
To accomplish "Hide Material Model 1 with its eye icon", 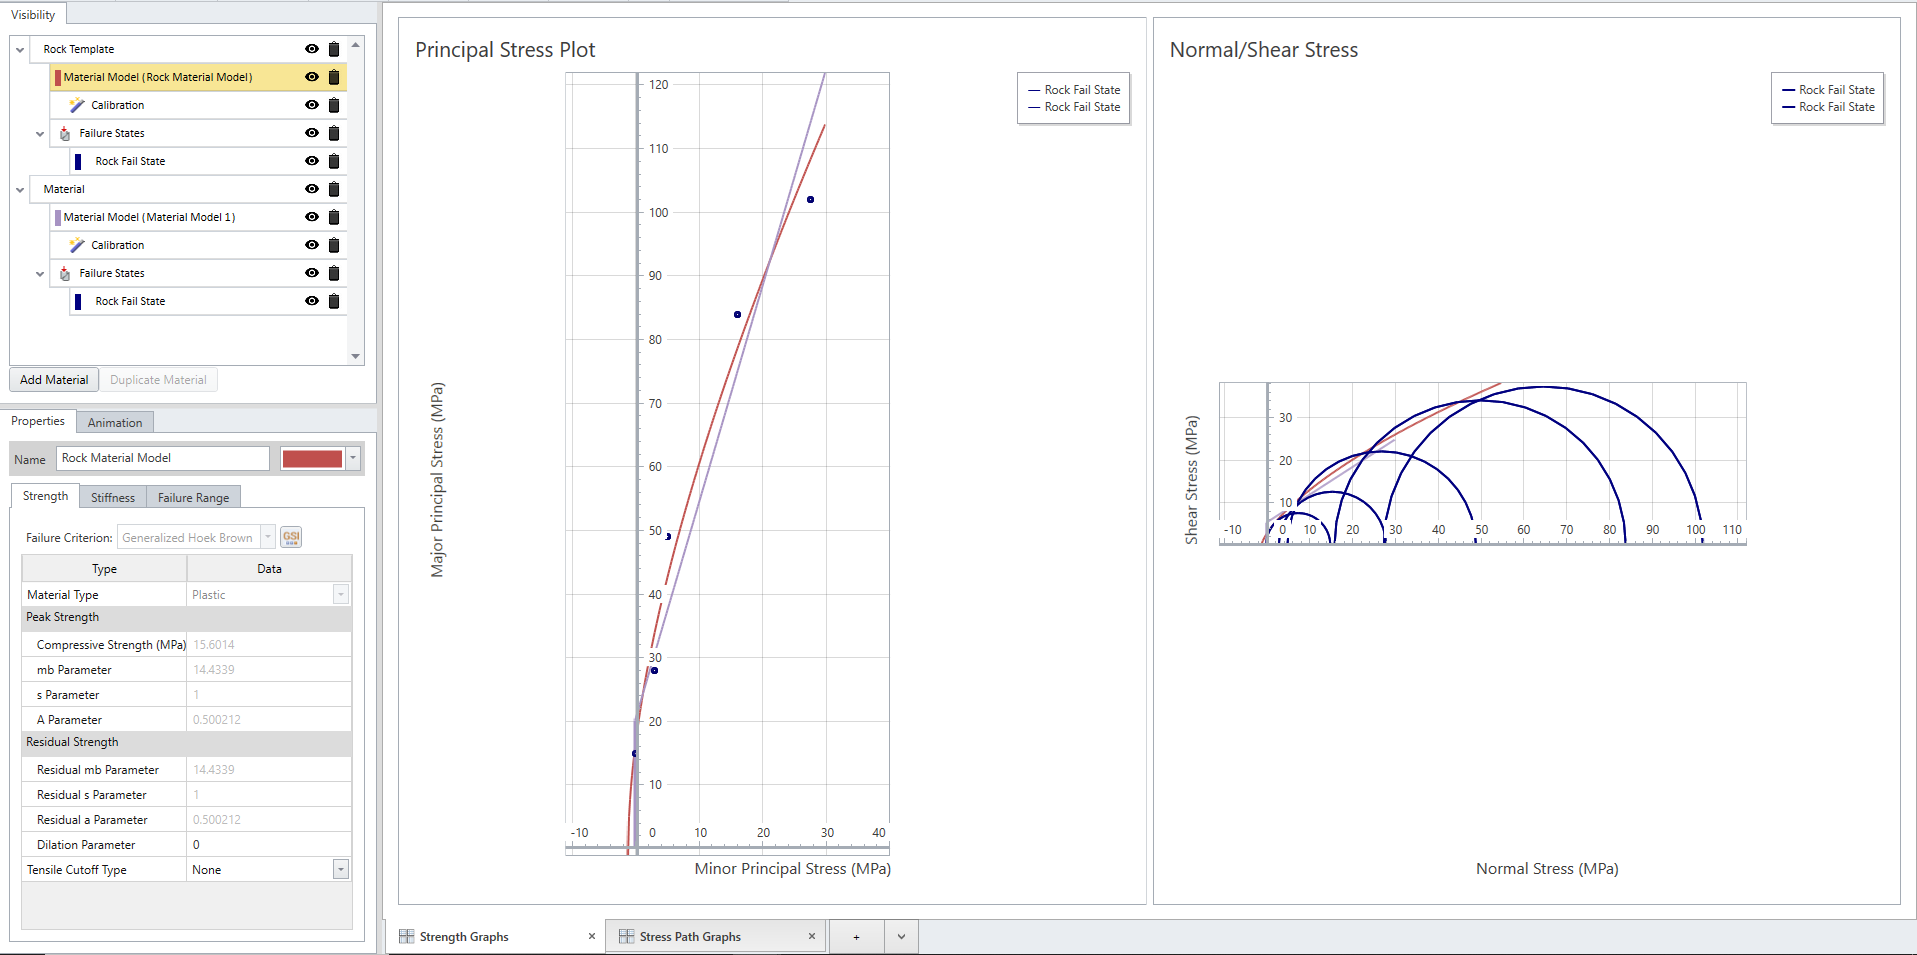I will 311,217.
